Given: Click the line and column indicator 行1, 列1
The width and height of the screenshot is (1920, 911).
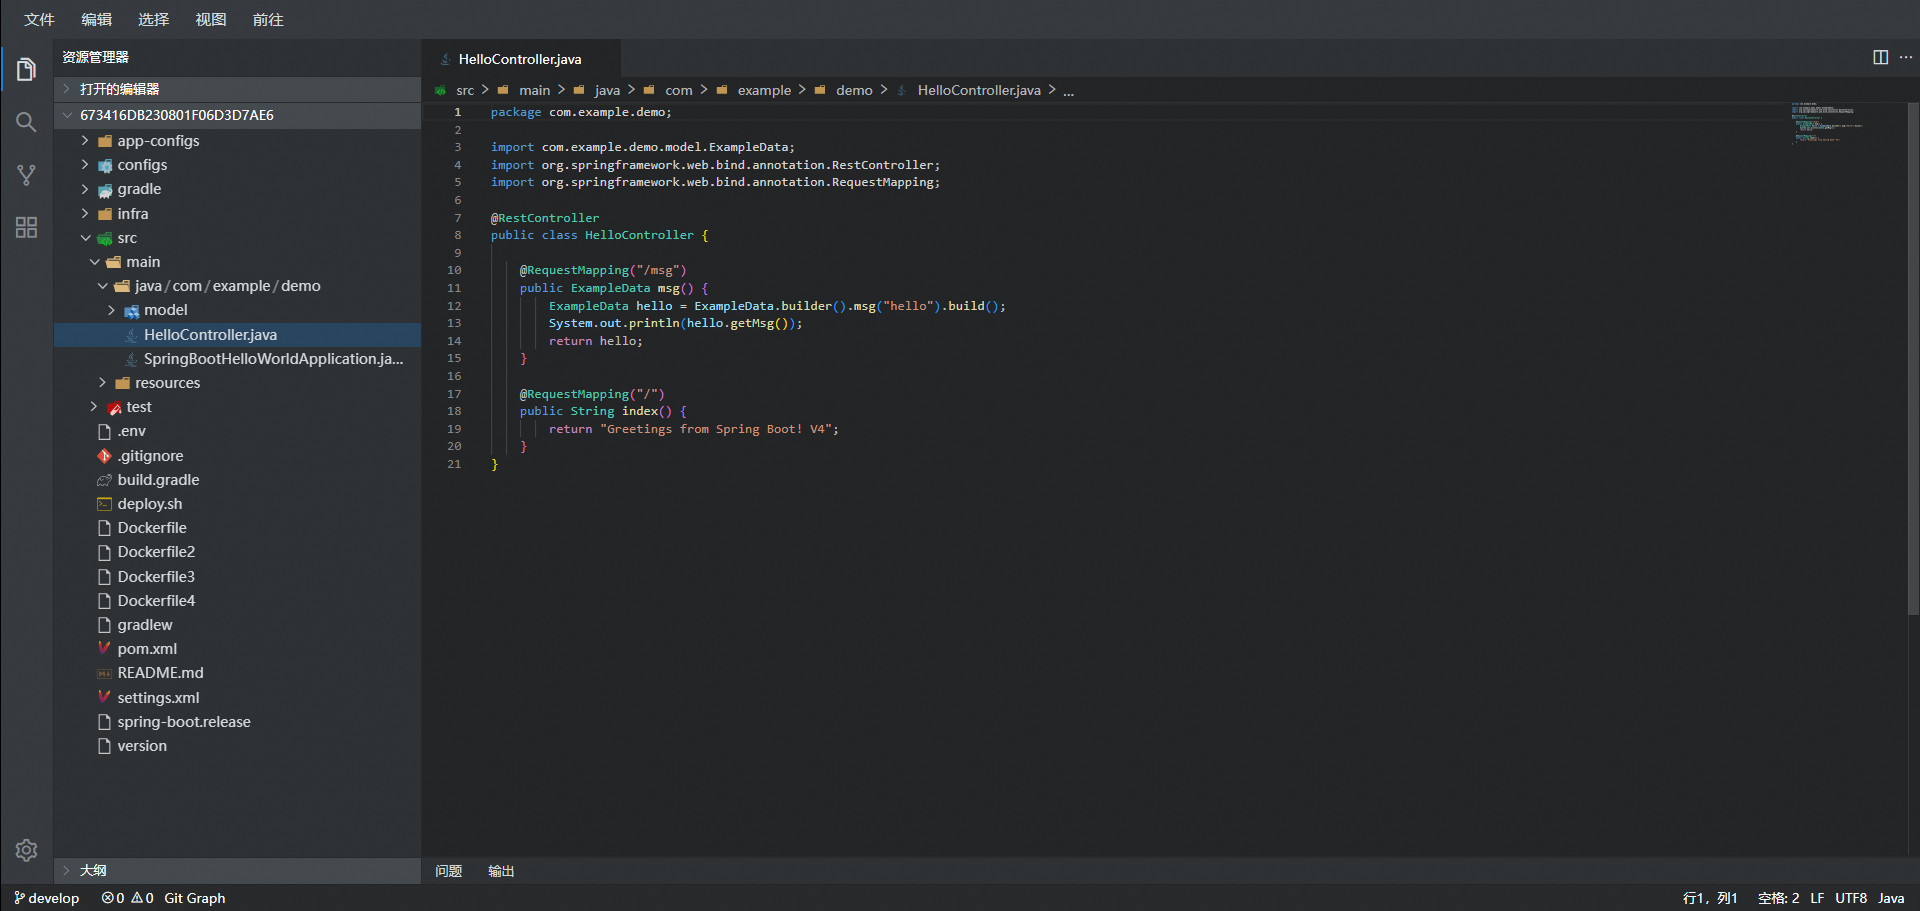Looking at the screenshot, I should tap(1710, 898).
